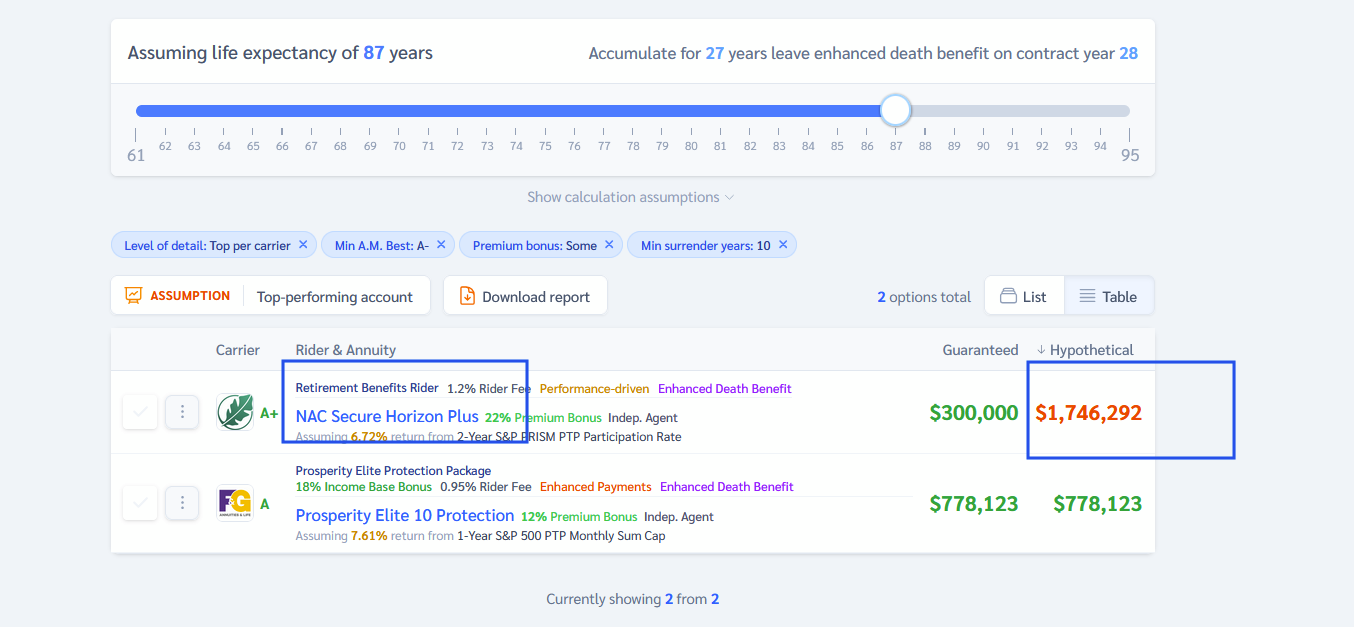Click the Currently showing 2 from 2 text
1354x627 pixels.
(633, 599)
